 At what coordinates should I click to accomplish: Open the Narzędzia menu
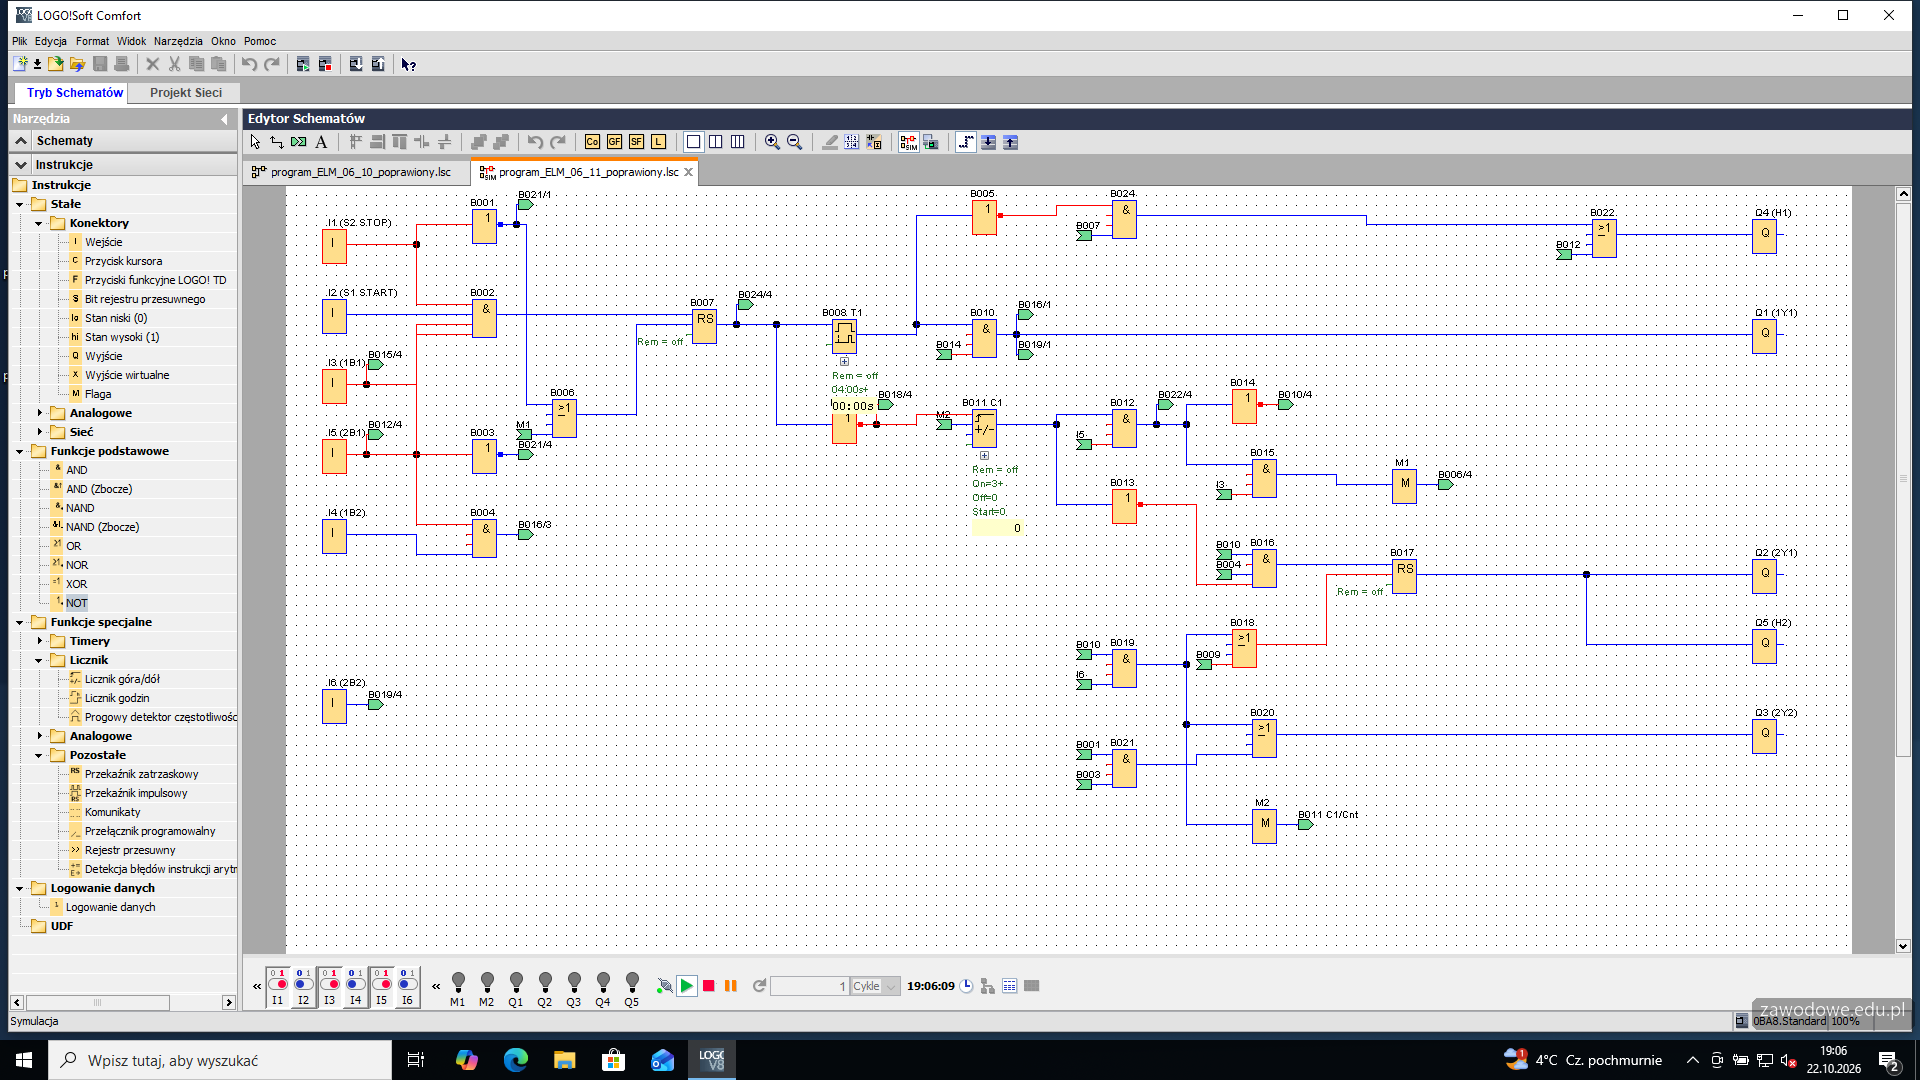[x=178, y=41]
